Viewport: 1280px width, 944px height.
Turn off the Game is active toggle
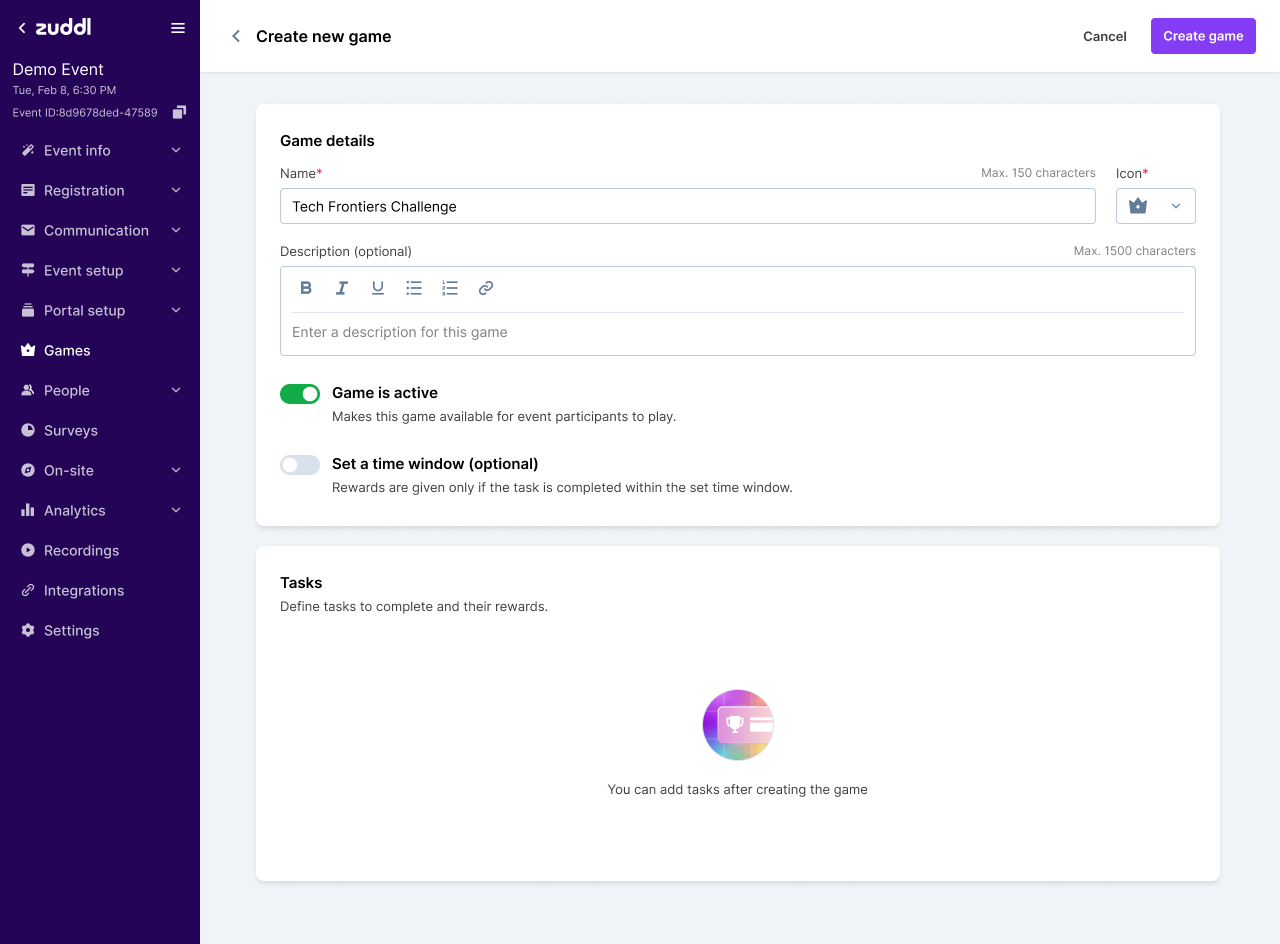pyautogui.click(x=300, y=394)
